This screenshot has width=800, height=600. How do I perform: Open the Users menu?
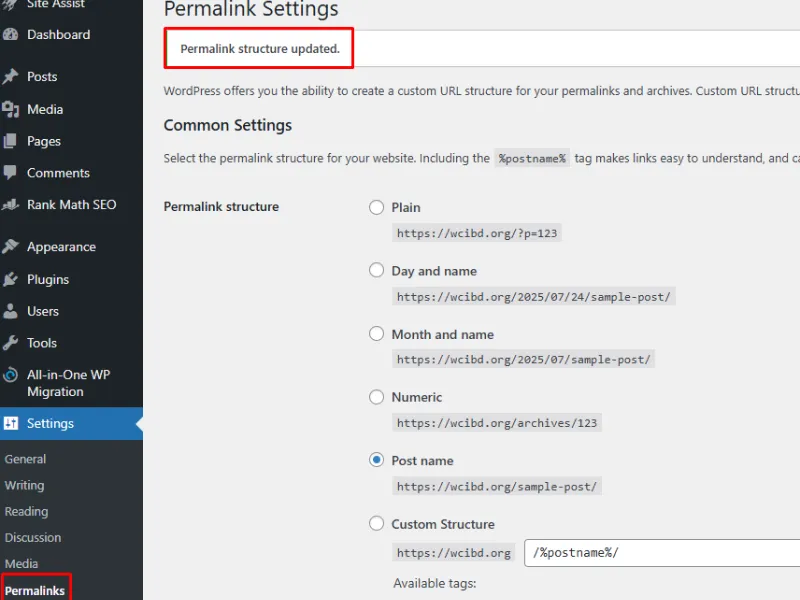[43, 311]
